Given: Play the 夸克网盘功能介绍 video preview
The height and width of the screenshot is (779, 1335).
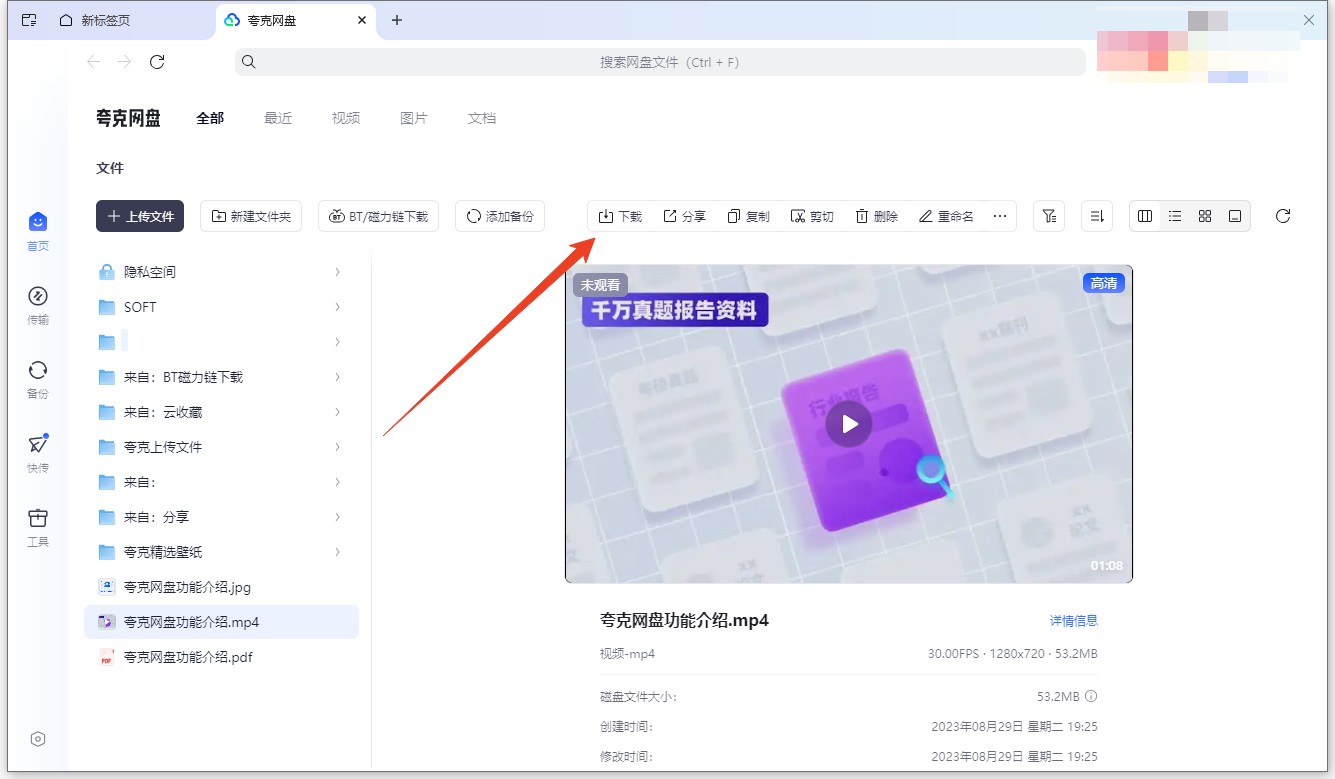Looking at the screenshot, I should click(x=849, y=423).
